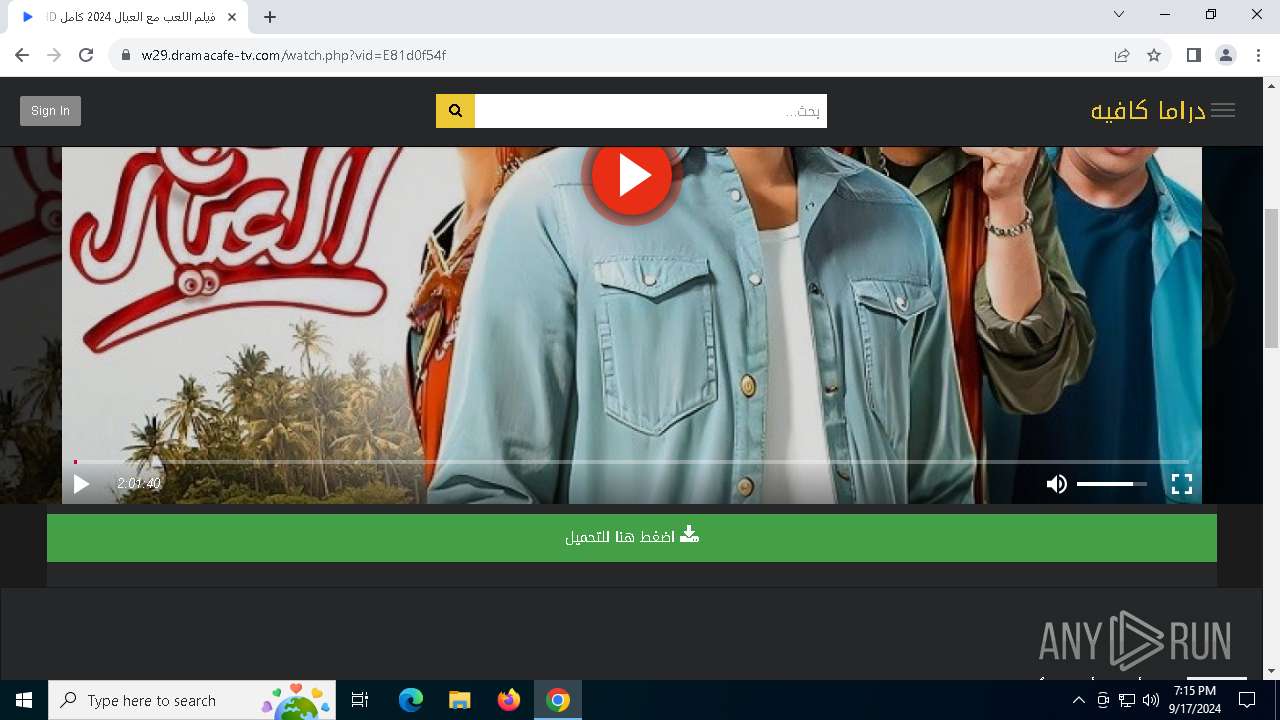Enter fullscreen mode on the video player
Viewport: 1280px width, 720px height.
[x=1182, y=484]
